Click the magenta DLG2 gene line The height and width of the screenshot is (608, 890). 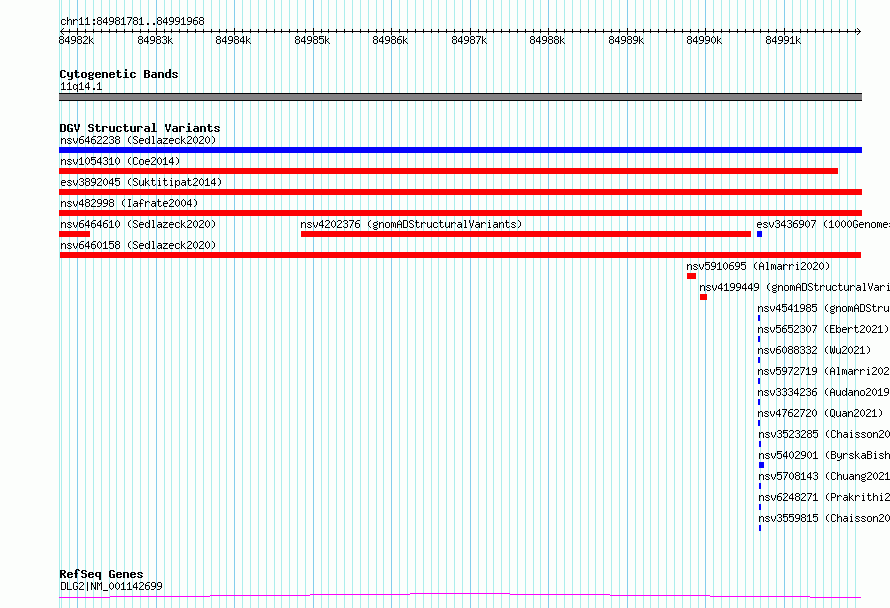[460, 596]
